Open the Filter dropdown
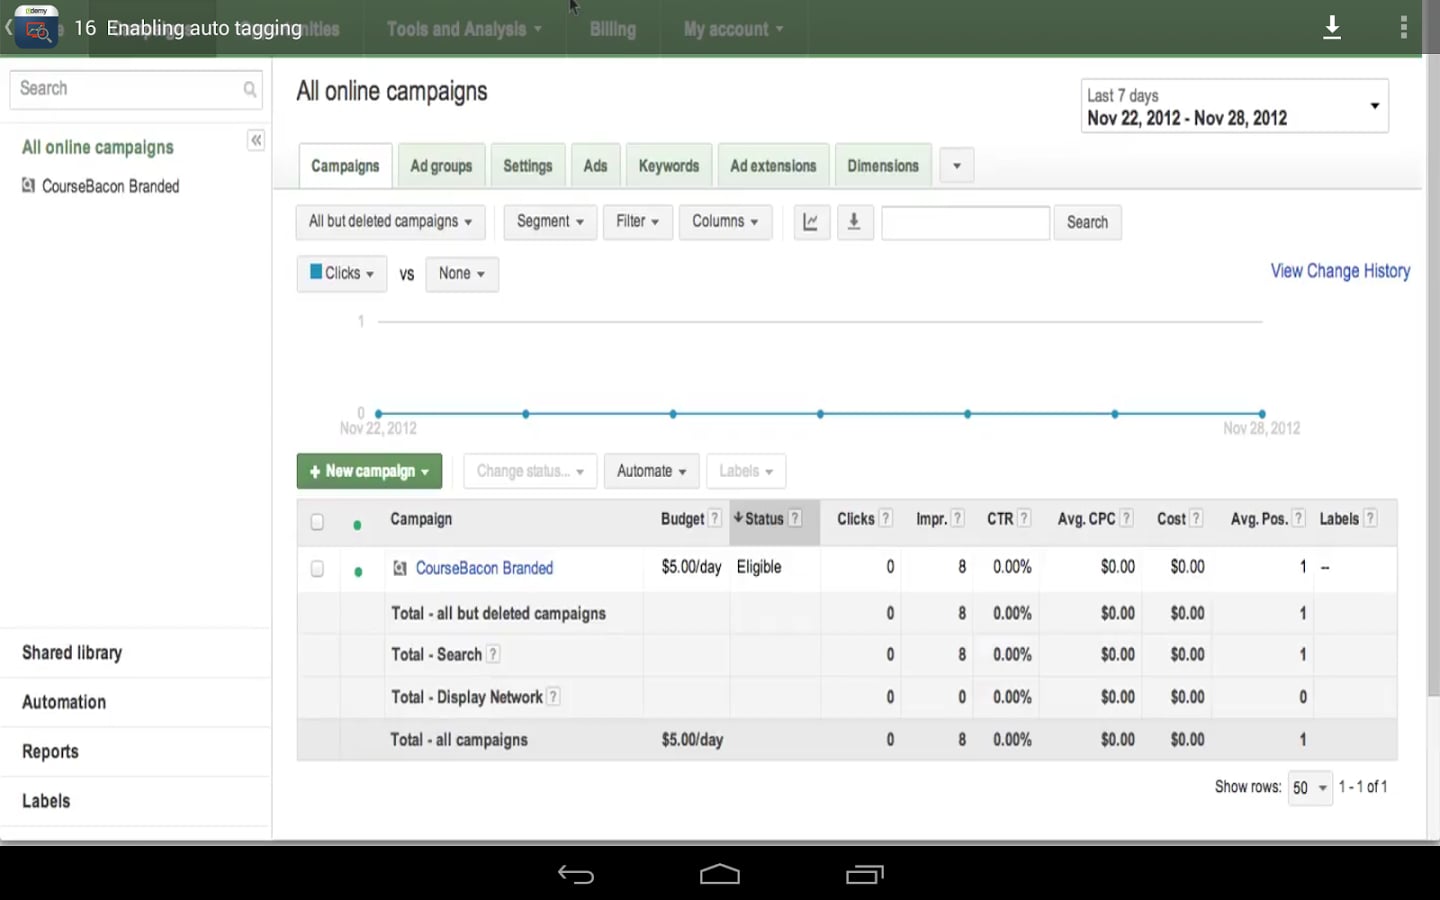Viewport: 1440px width, 900px height. click(637, 222)
